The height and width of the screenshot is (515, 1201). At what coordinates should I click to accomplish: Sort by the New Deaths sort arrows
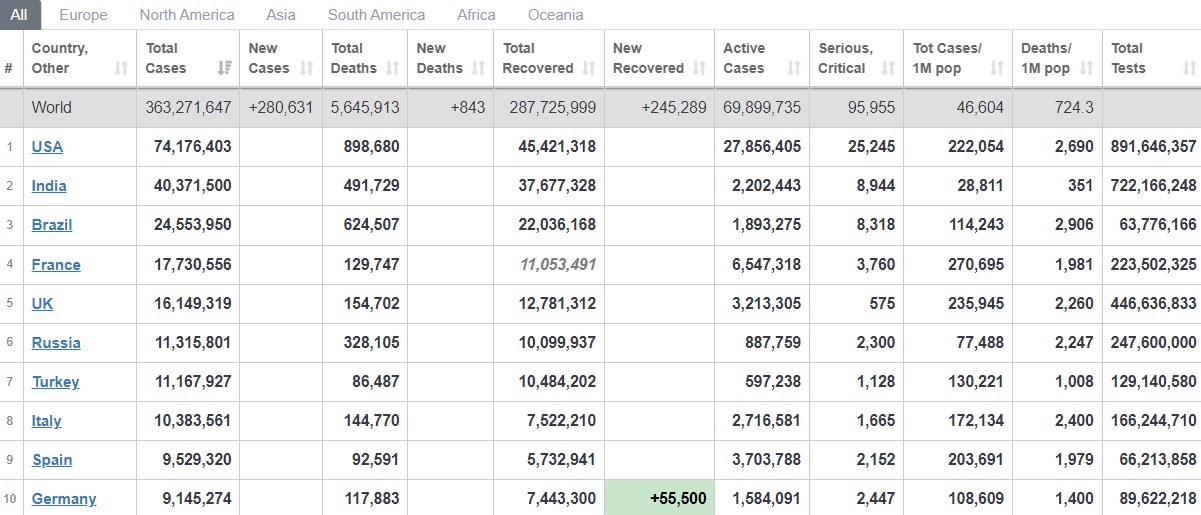[477, 69]
